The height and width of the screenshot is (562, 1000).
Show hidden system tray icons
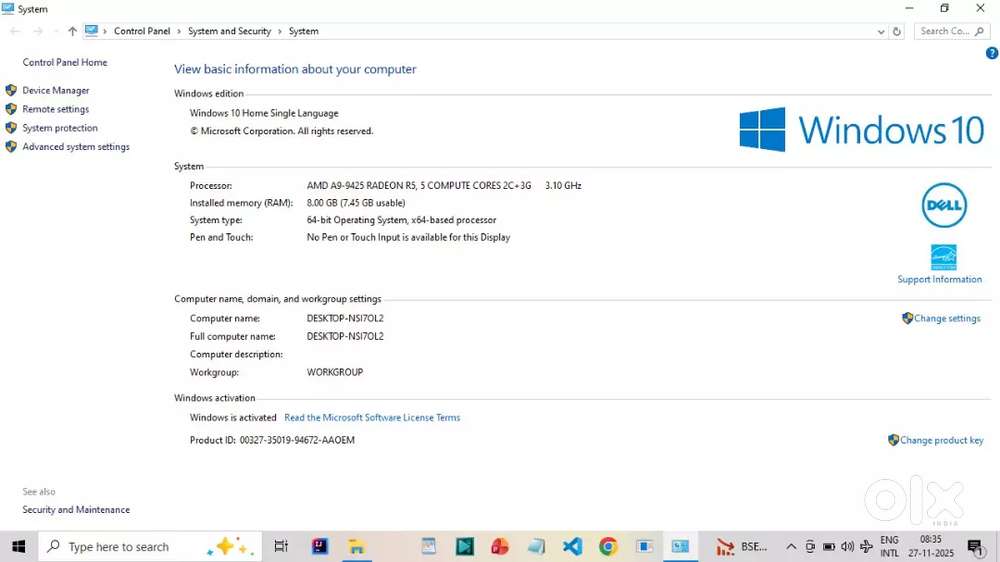coord(791,547)
